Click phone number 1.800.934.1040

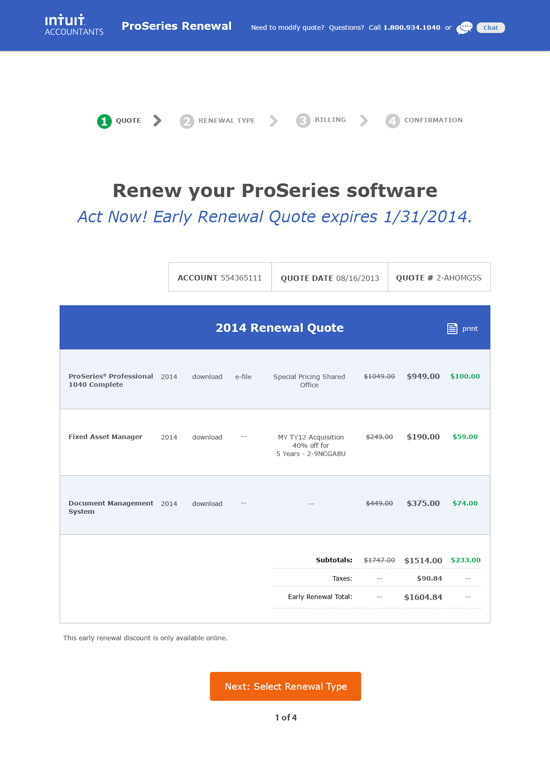pyautogui.click(x=412, y=28)
